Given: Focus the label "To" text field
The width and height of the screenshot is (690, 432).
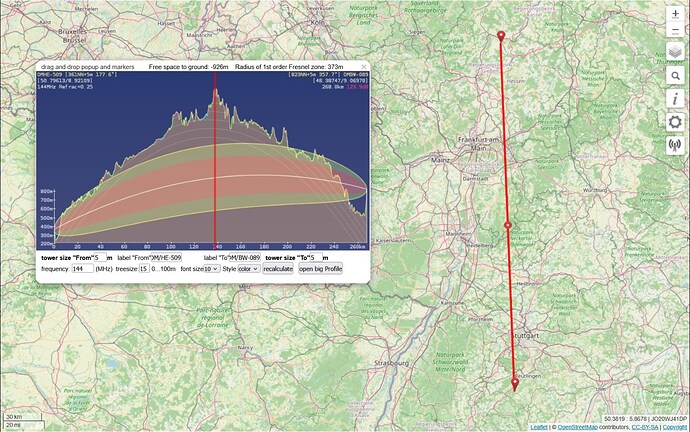Looking at the screenshot, I should pyautogui.click(x=245, y=257).
